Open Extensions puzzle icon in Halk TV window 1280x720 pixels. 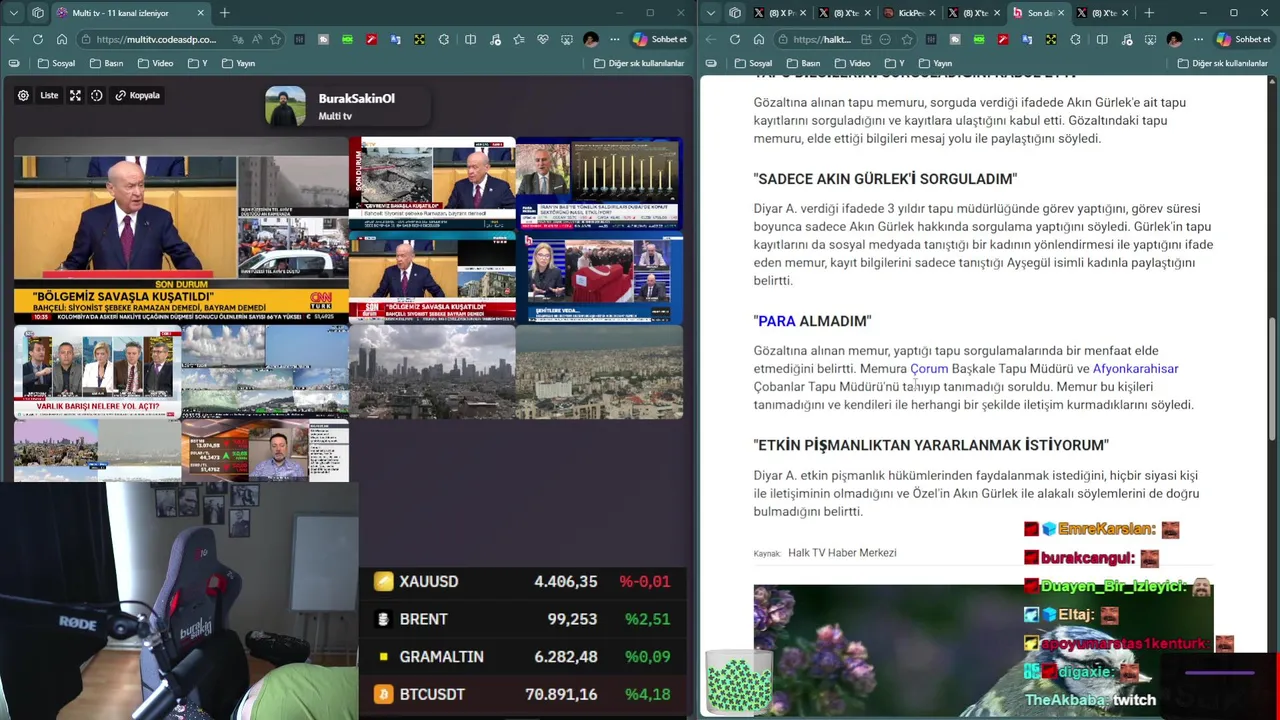1075,39
